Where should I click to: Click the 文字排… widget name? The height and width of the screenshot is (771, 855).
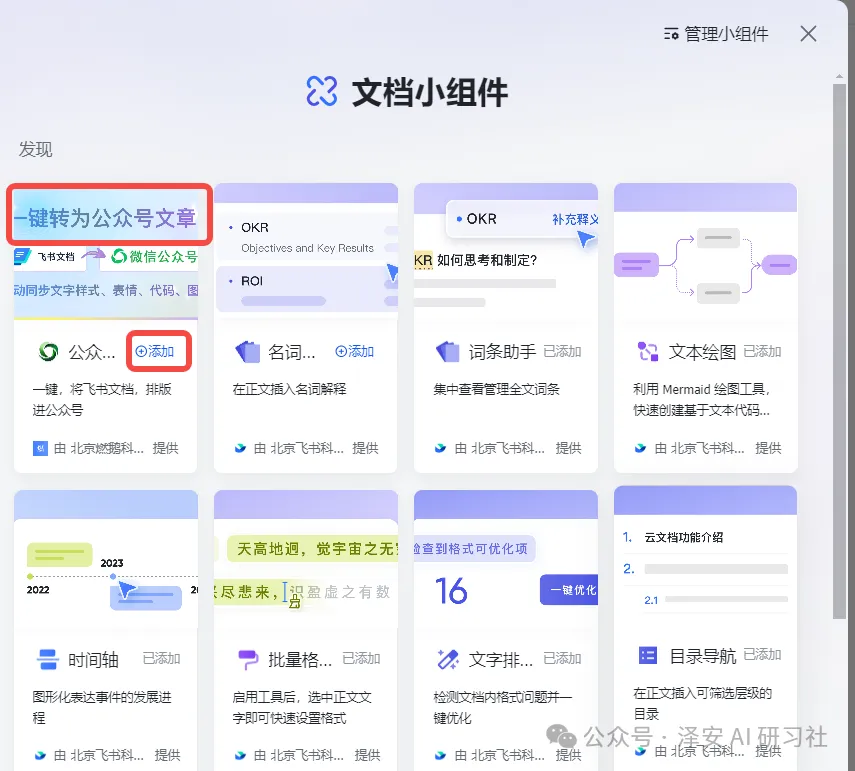501,660
